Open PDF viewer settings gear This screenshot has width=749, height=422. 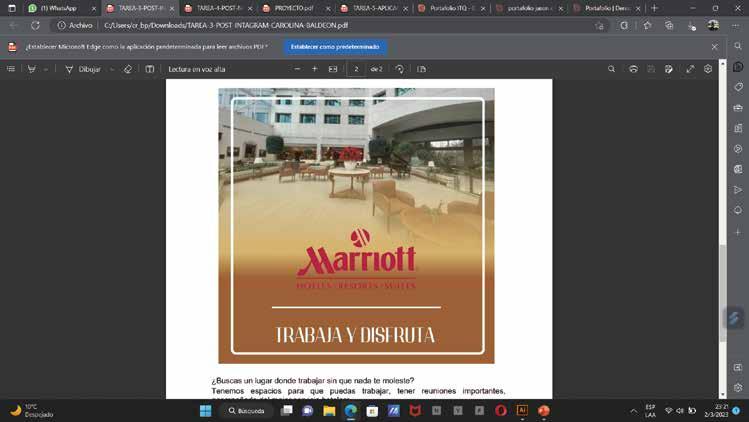click(708, 69)
